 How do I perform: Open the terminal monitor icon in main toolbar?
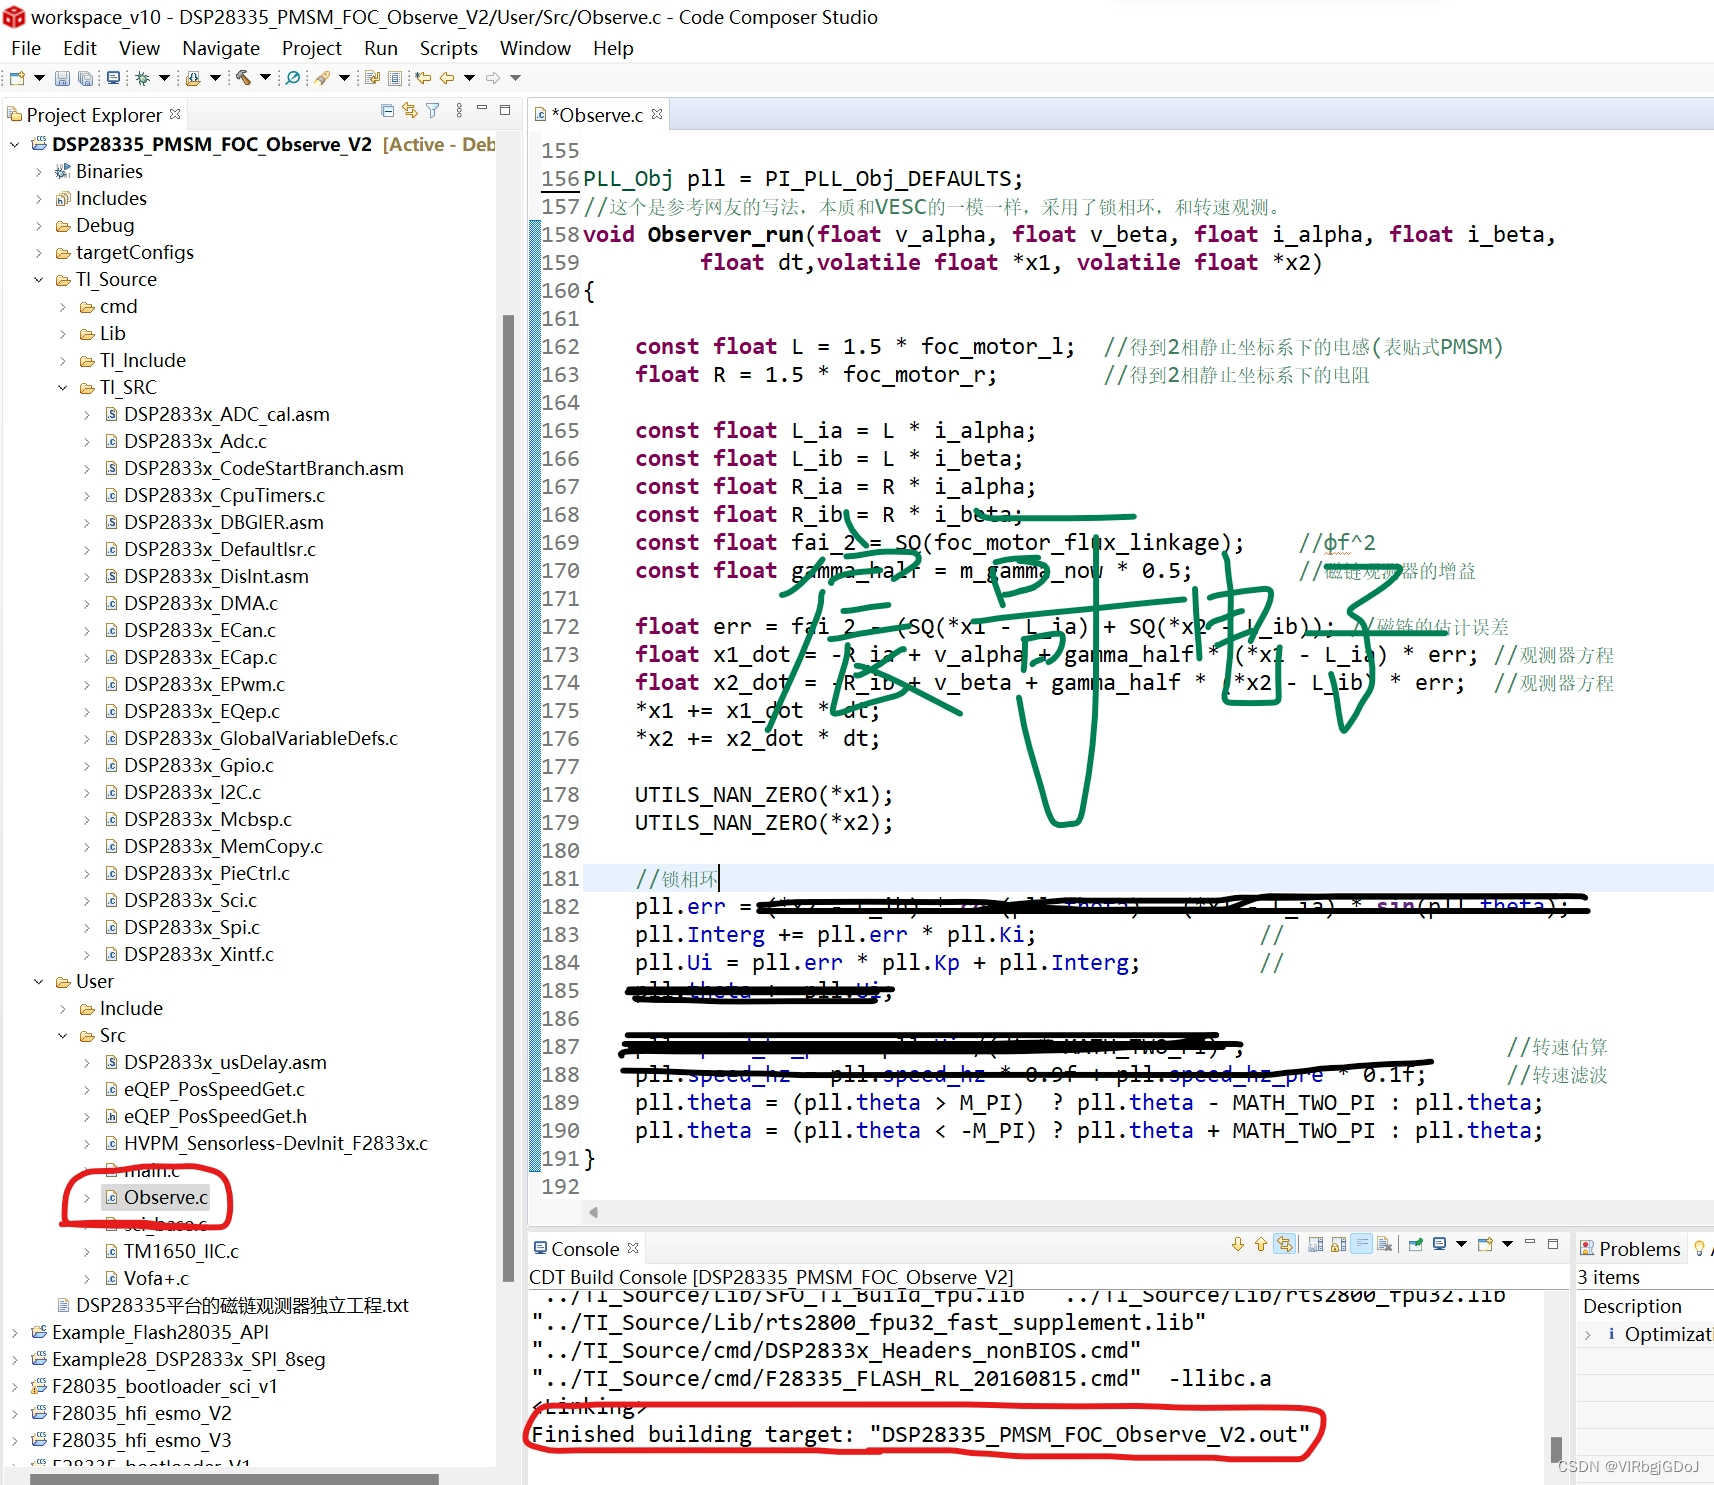tap(113, 78)
